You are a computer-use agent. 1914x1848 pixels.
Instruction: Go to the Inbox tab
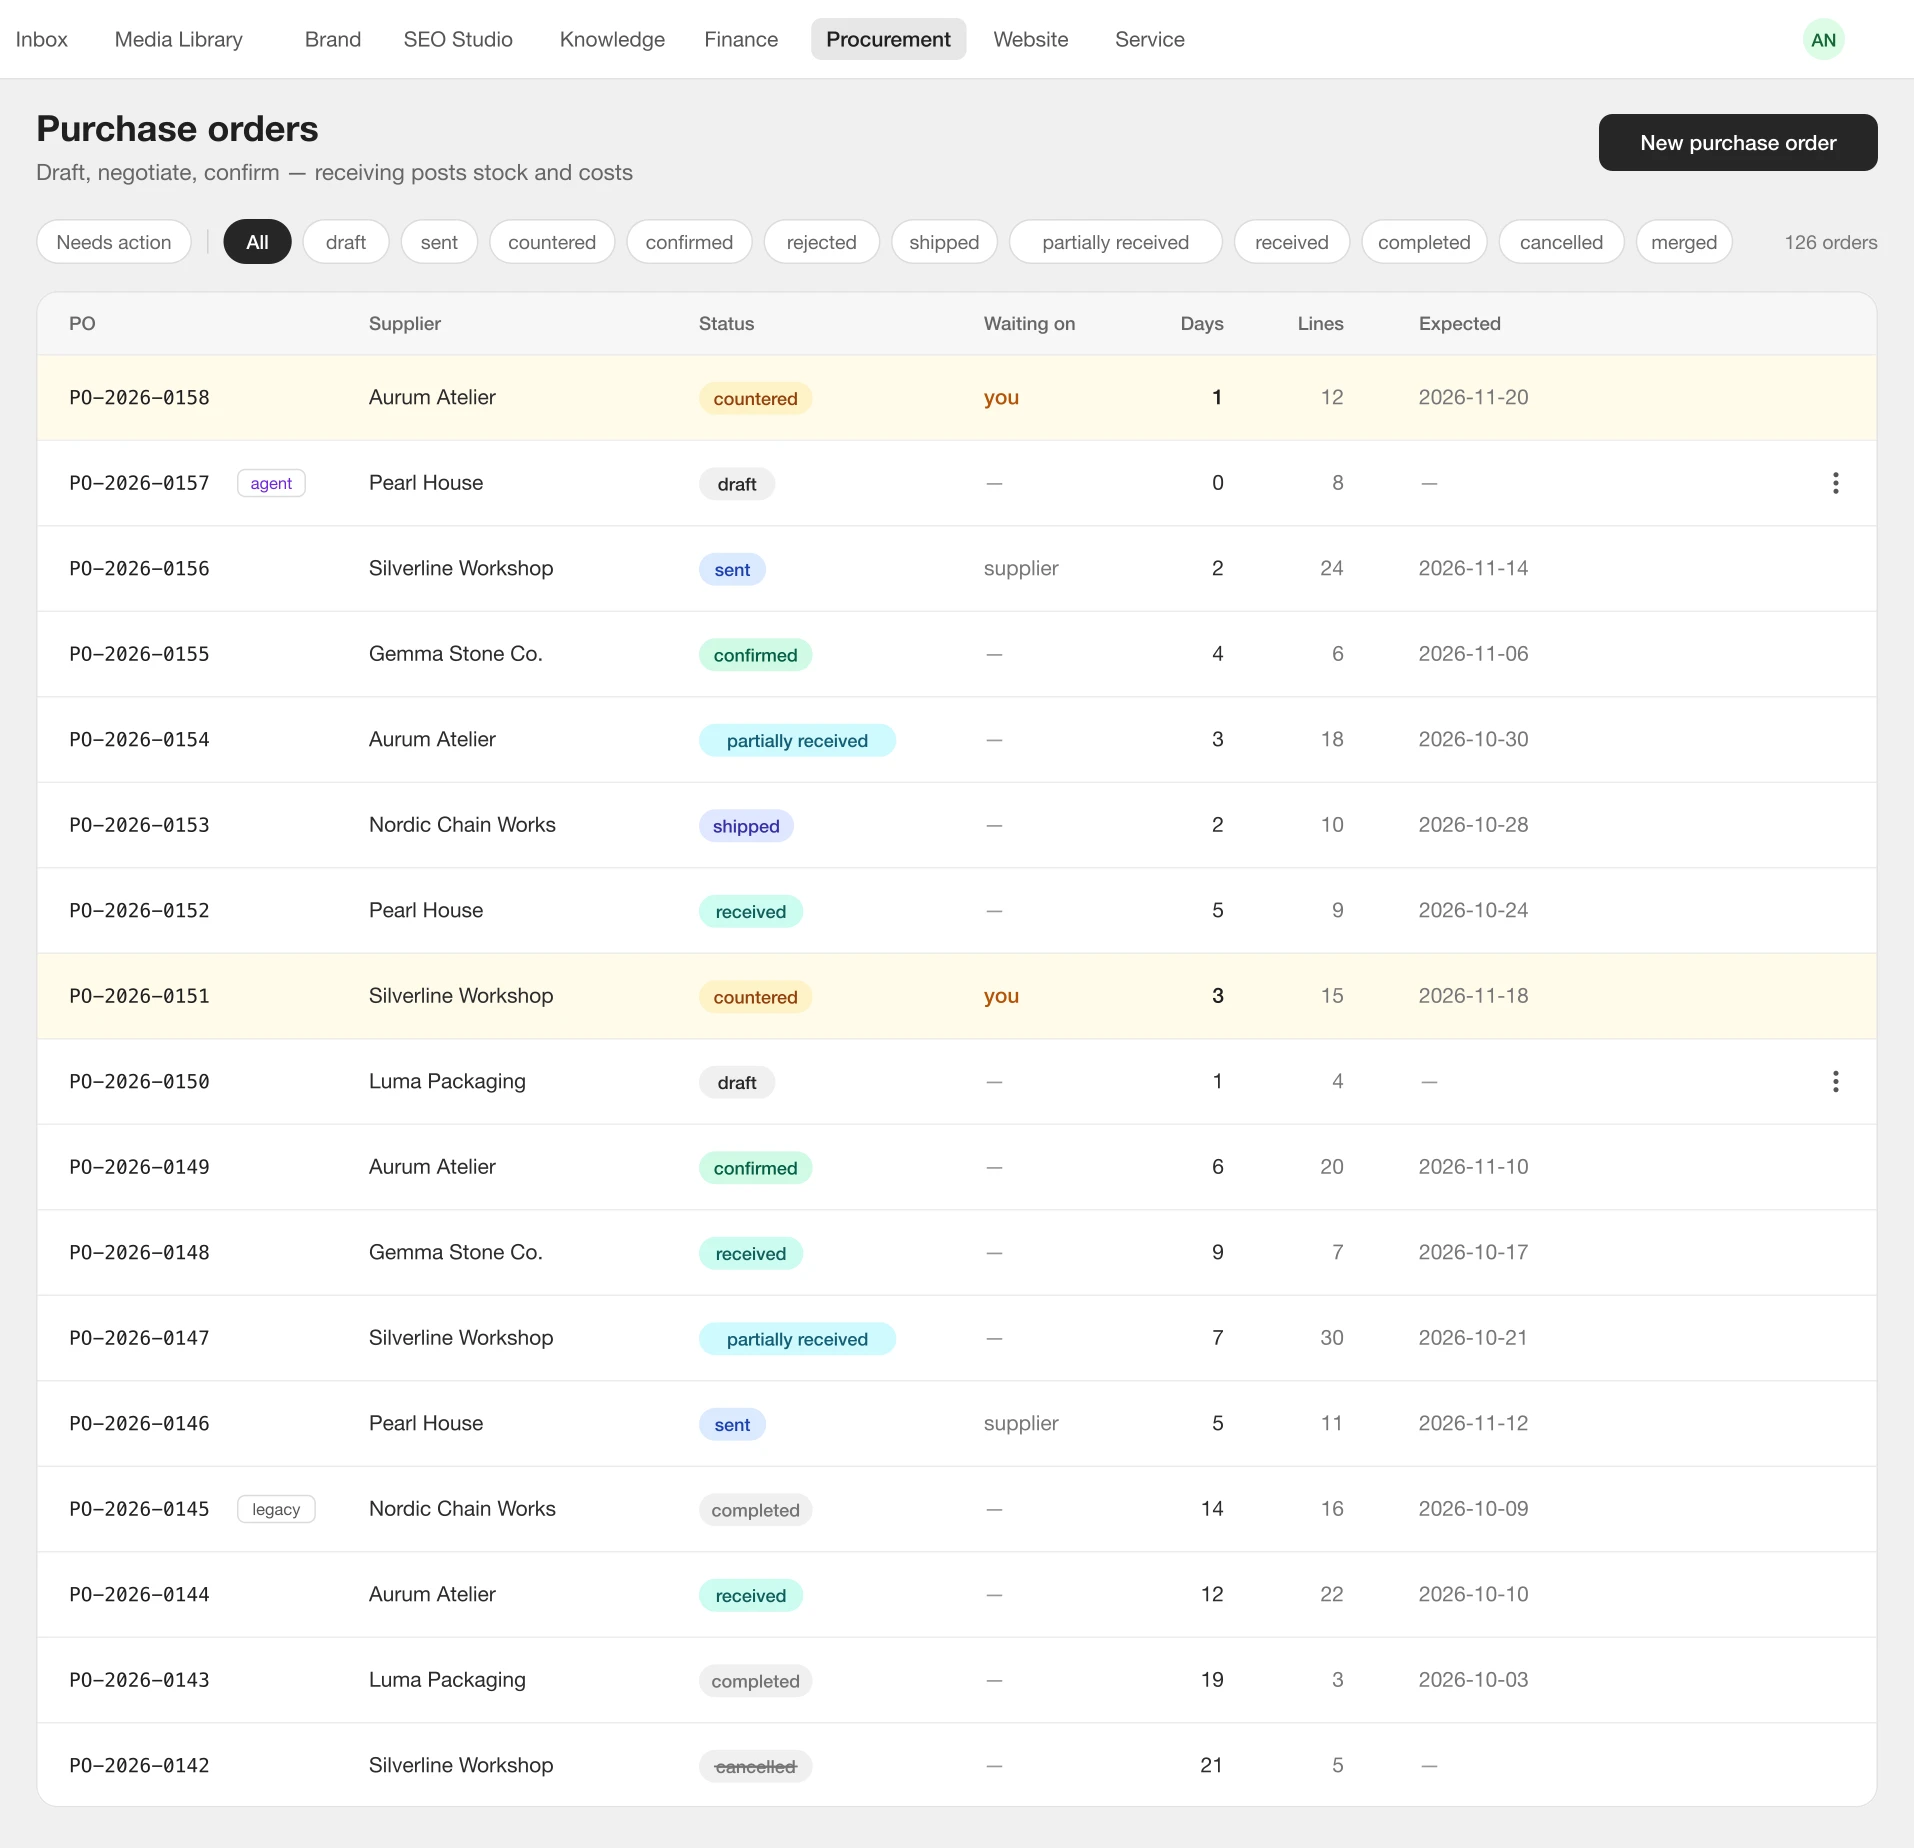tap(42, 39)
